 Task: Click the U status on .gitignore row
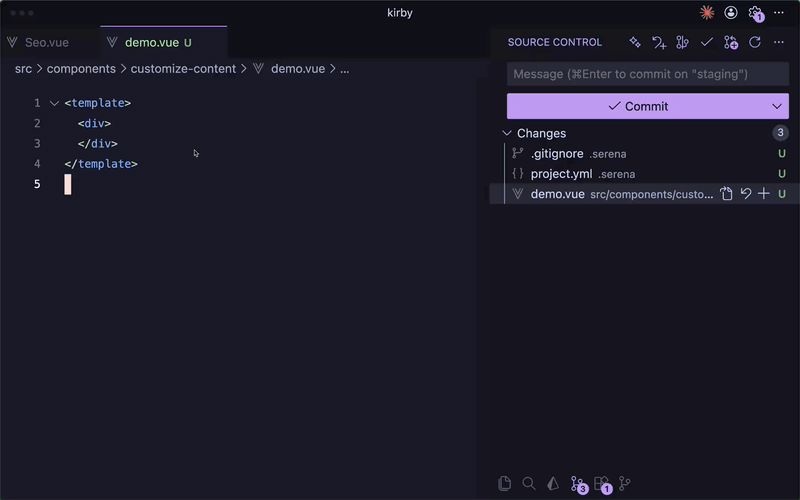tap(782, 153)
